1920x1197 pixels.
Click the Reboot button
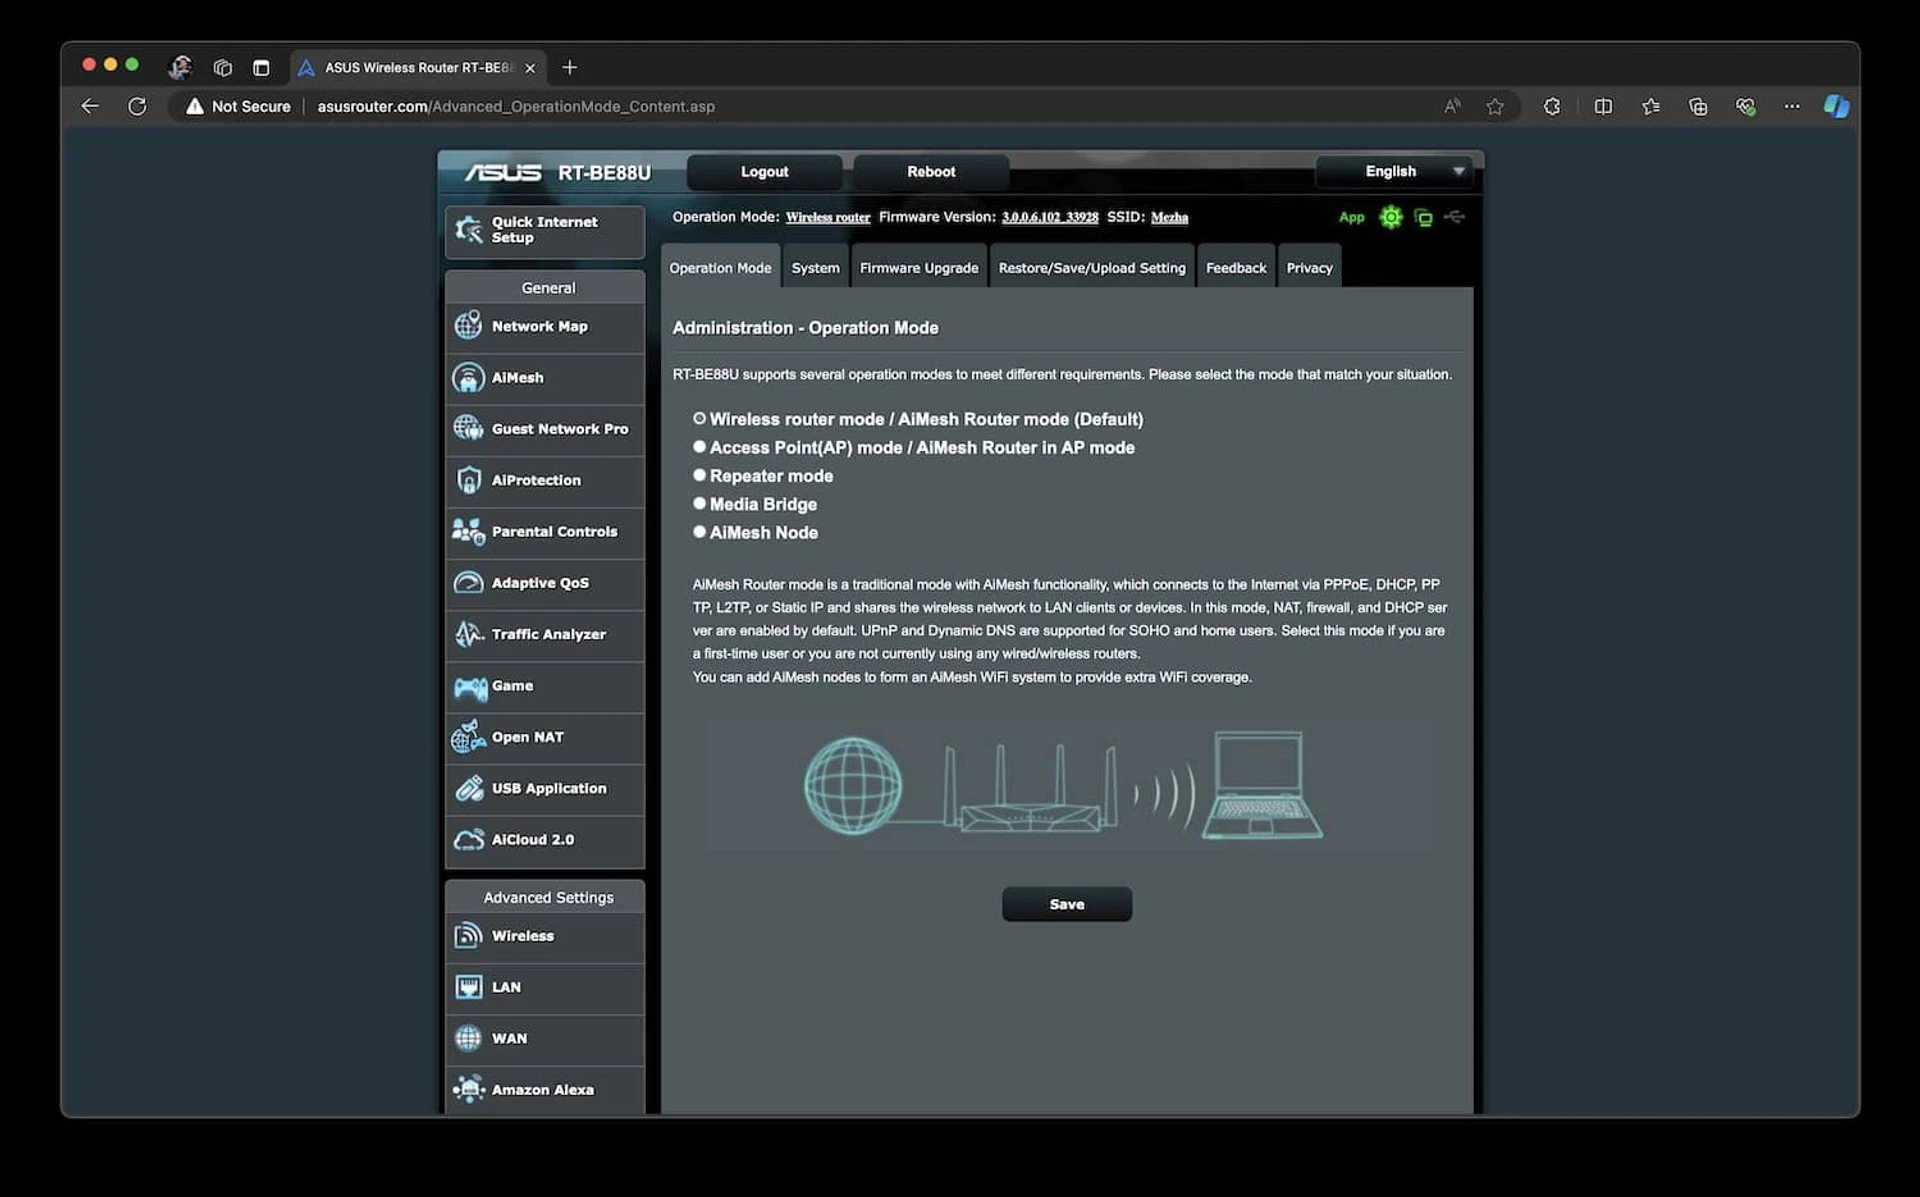click(930, 171)
